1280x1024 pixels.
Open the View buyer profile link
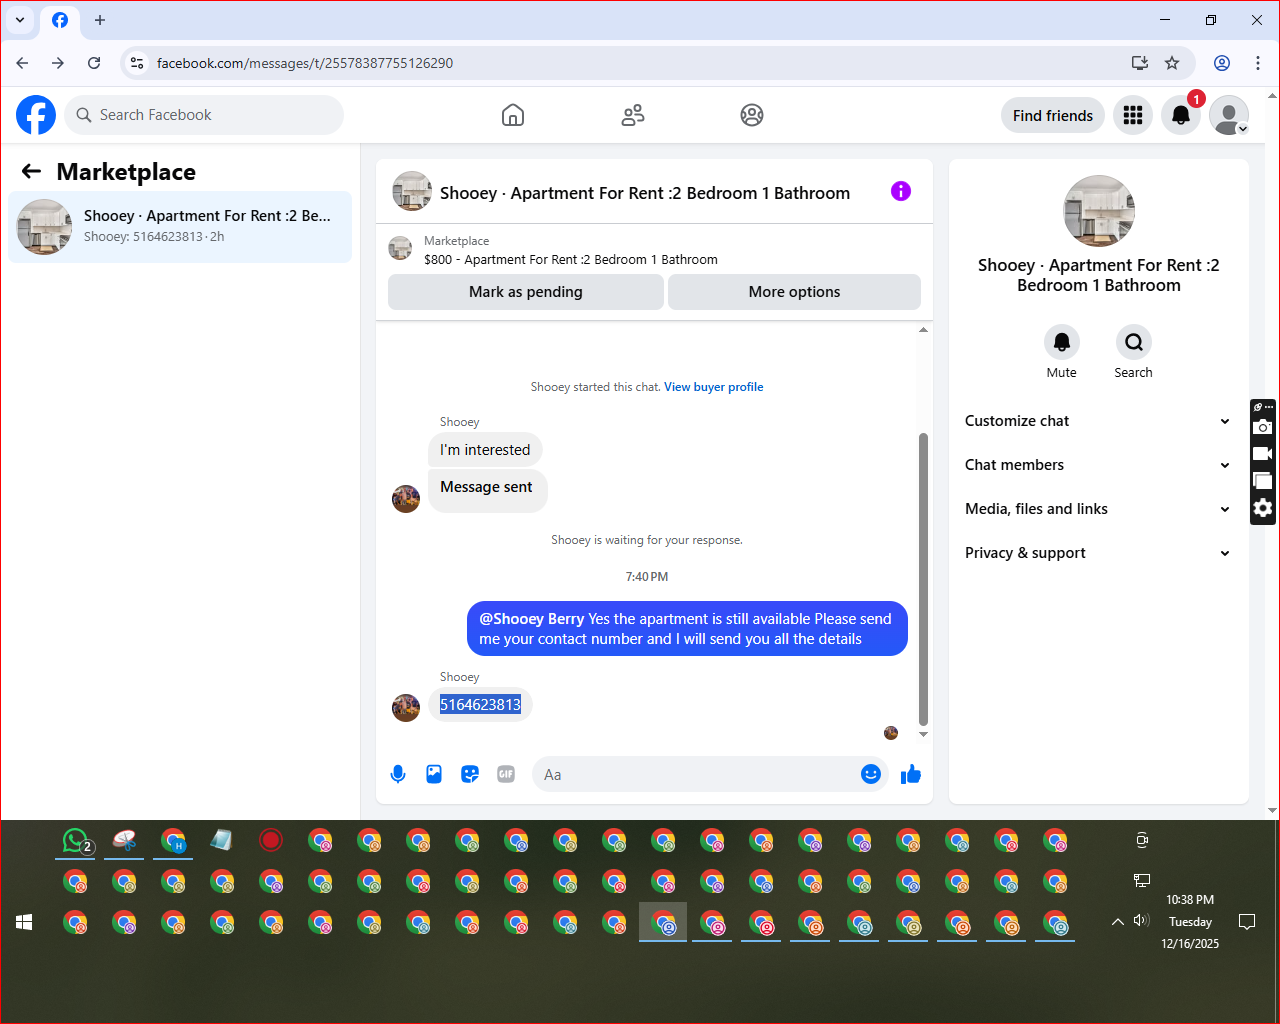(x=714, y=387)
